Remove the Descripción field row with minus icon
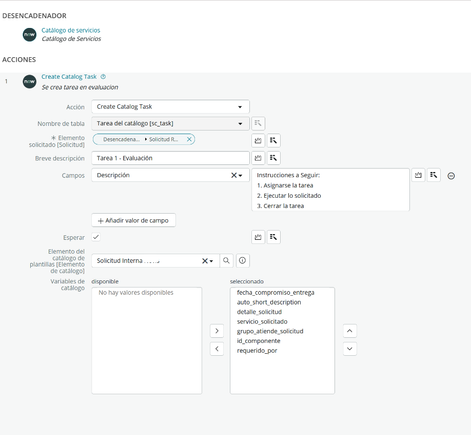The image size is (471, 435). point(451,176)
